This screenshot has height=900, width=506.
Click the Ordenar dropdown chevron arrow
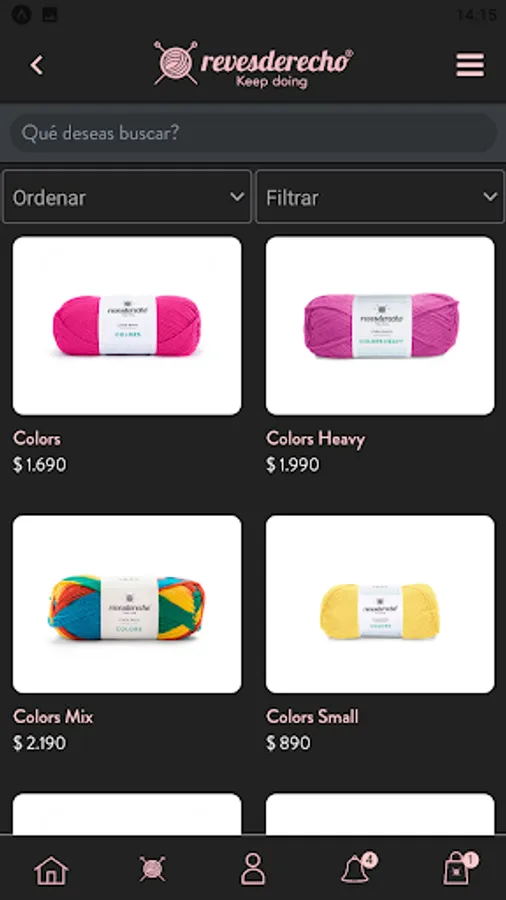click(x=237, y=197)
